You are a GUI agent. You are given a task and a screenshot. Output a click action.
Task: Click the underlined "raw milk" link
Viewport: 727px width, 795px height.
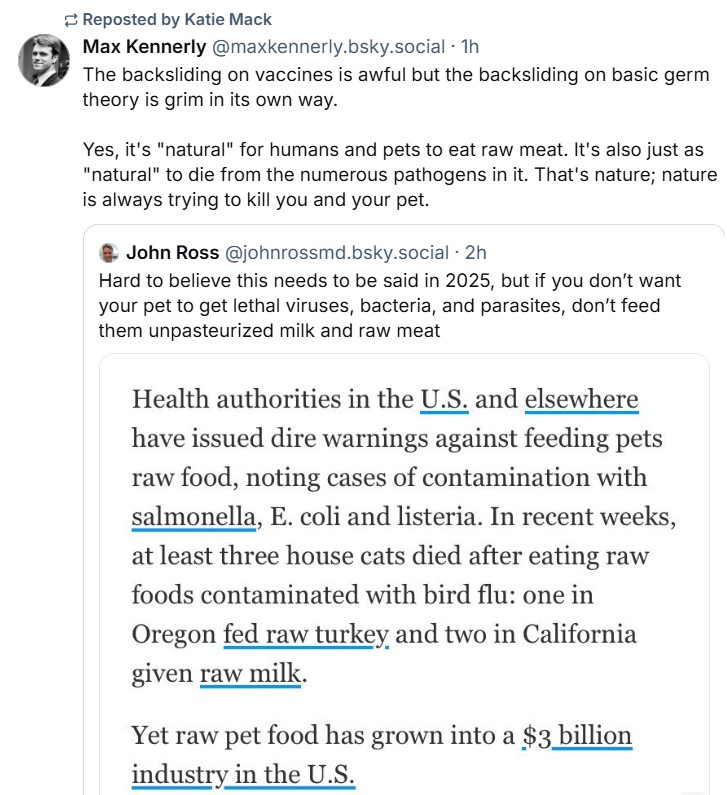pyautogui.click(x=250, y=674)
